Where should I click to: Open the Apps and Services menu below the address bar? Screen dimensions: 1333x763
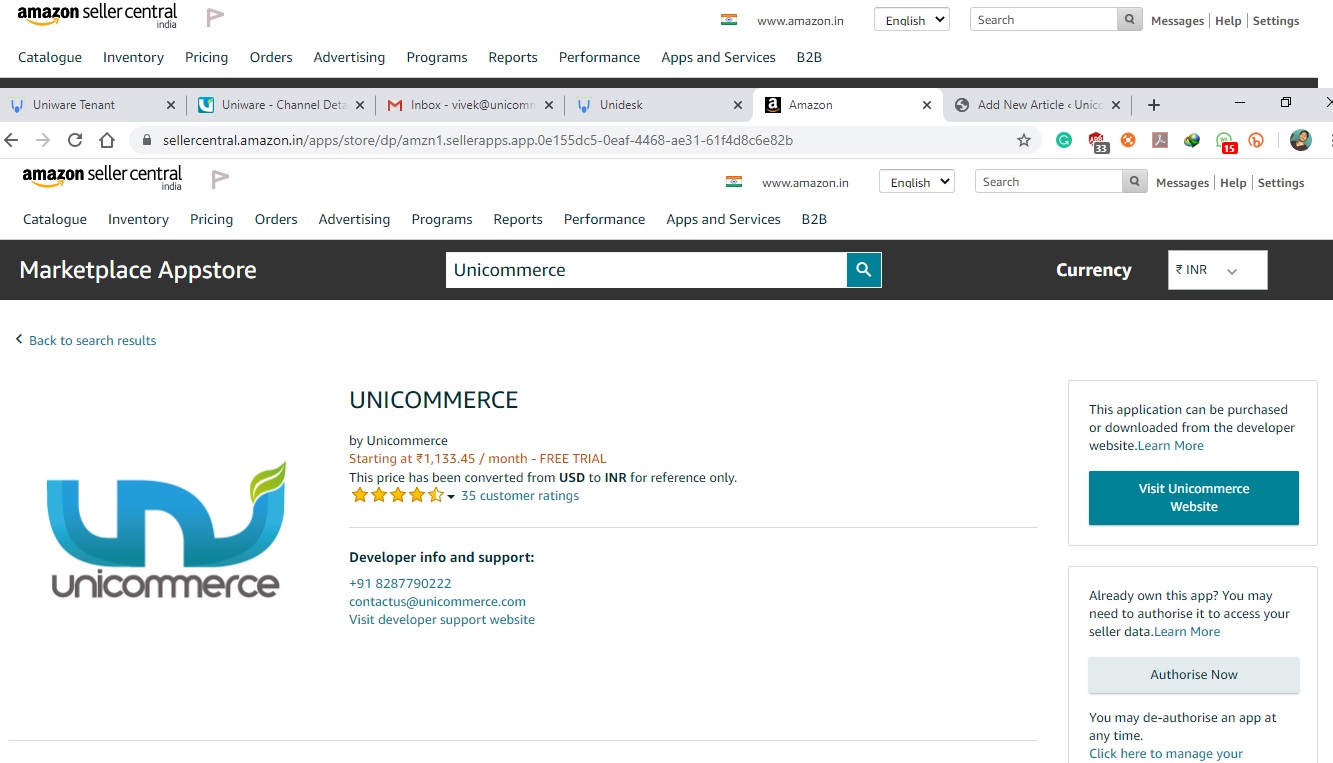(723, 220)
